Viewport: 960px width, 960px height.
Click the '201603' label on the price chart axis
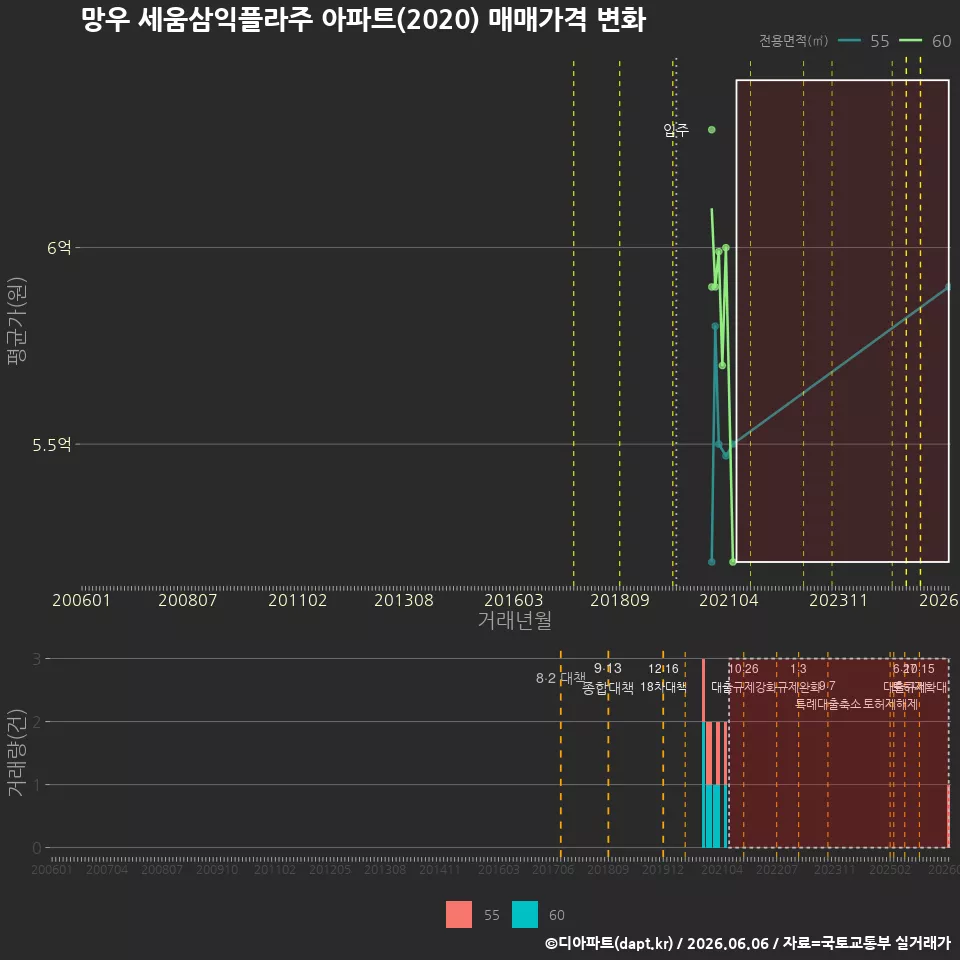tap(514, 600)
